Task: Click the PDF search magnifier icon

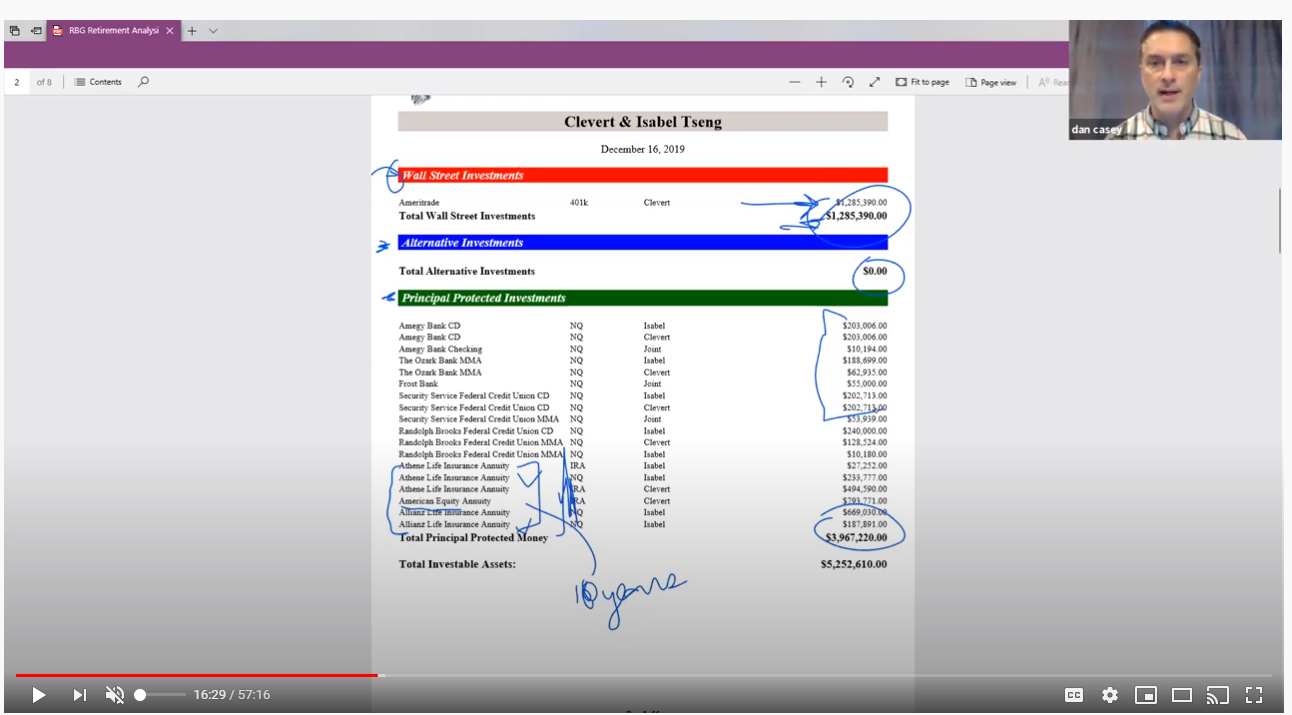Action: pyautogui.click(x=143, y=82)
